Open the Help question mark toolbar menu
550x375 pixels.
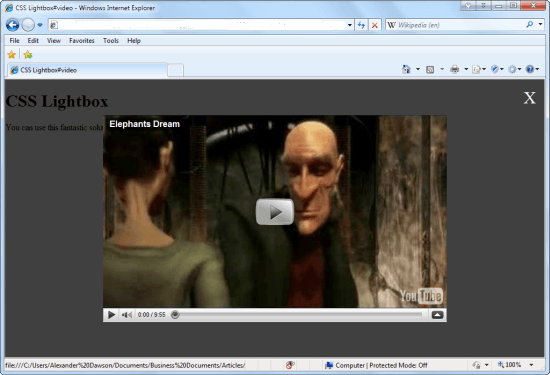[532, 69]
